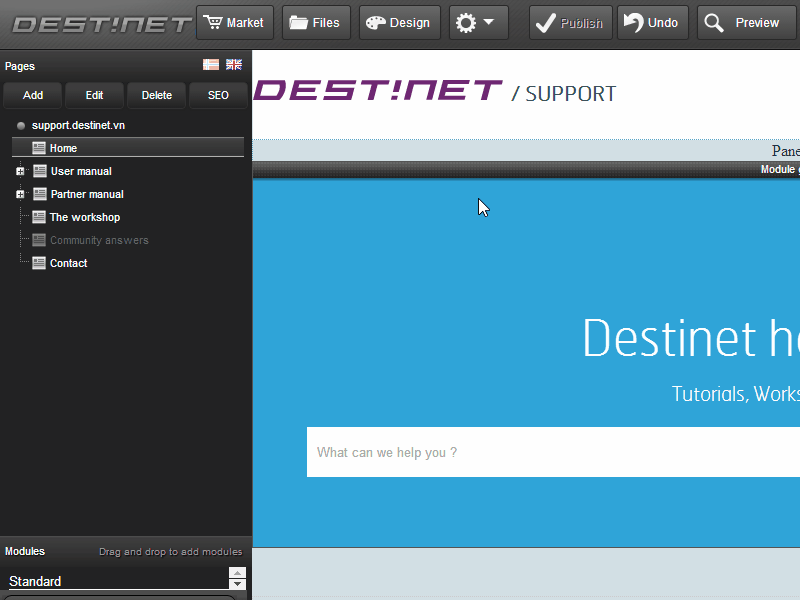800x600 pixels.
Task: Open the Design palette button
Action: tap(398, 23)
